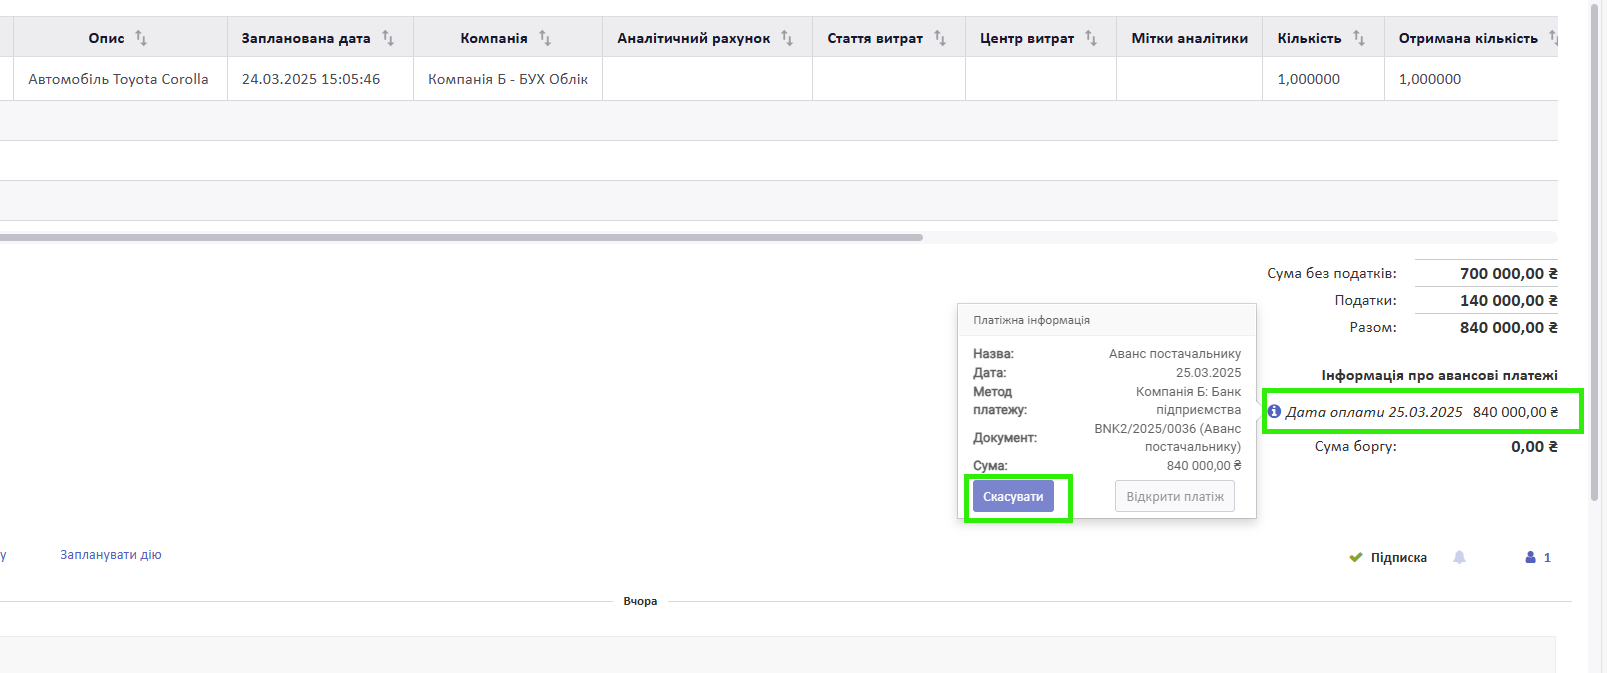Click the Мітки аналітики column header
1607x673 pixels.
click(1190, 38)
